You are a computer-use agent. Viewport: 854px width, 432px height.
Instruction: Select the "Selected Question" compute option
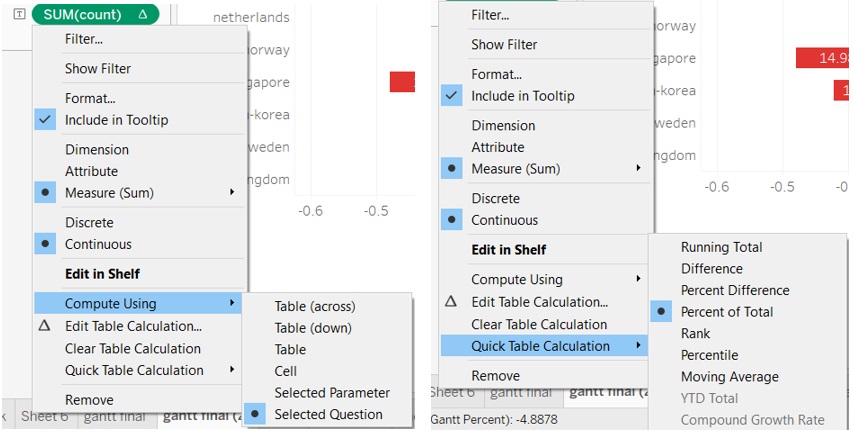point(328,414)
